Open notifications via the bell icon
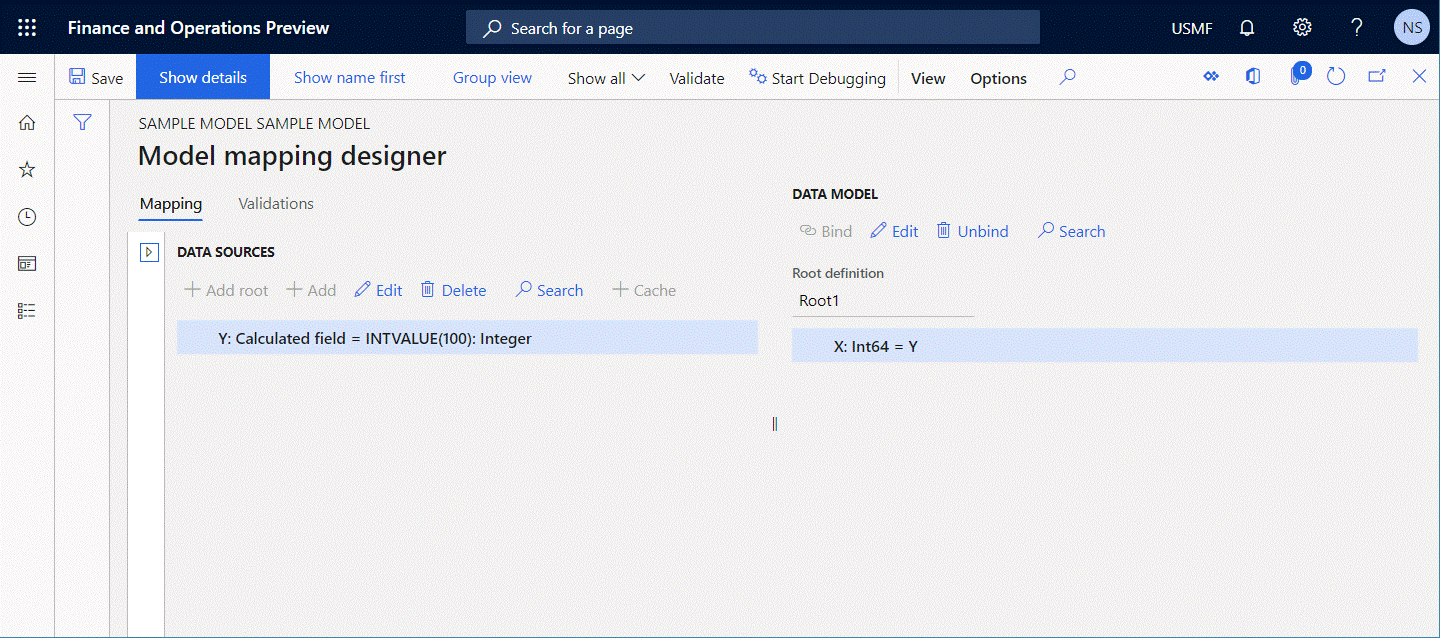This screenshot has width=1440, height=638. pyautogui.click(x=1246, y=27)
